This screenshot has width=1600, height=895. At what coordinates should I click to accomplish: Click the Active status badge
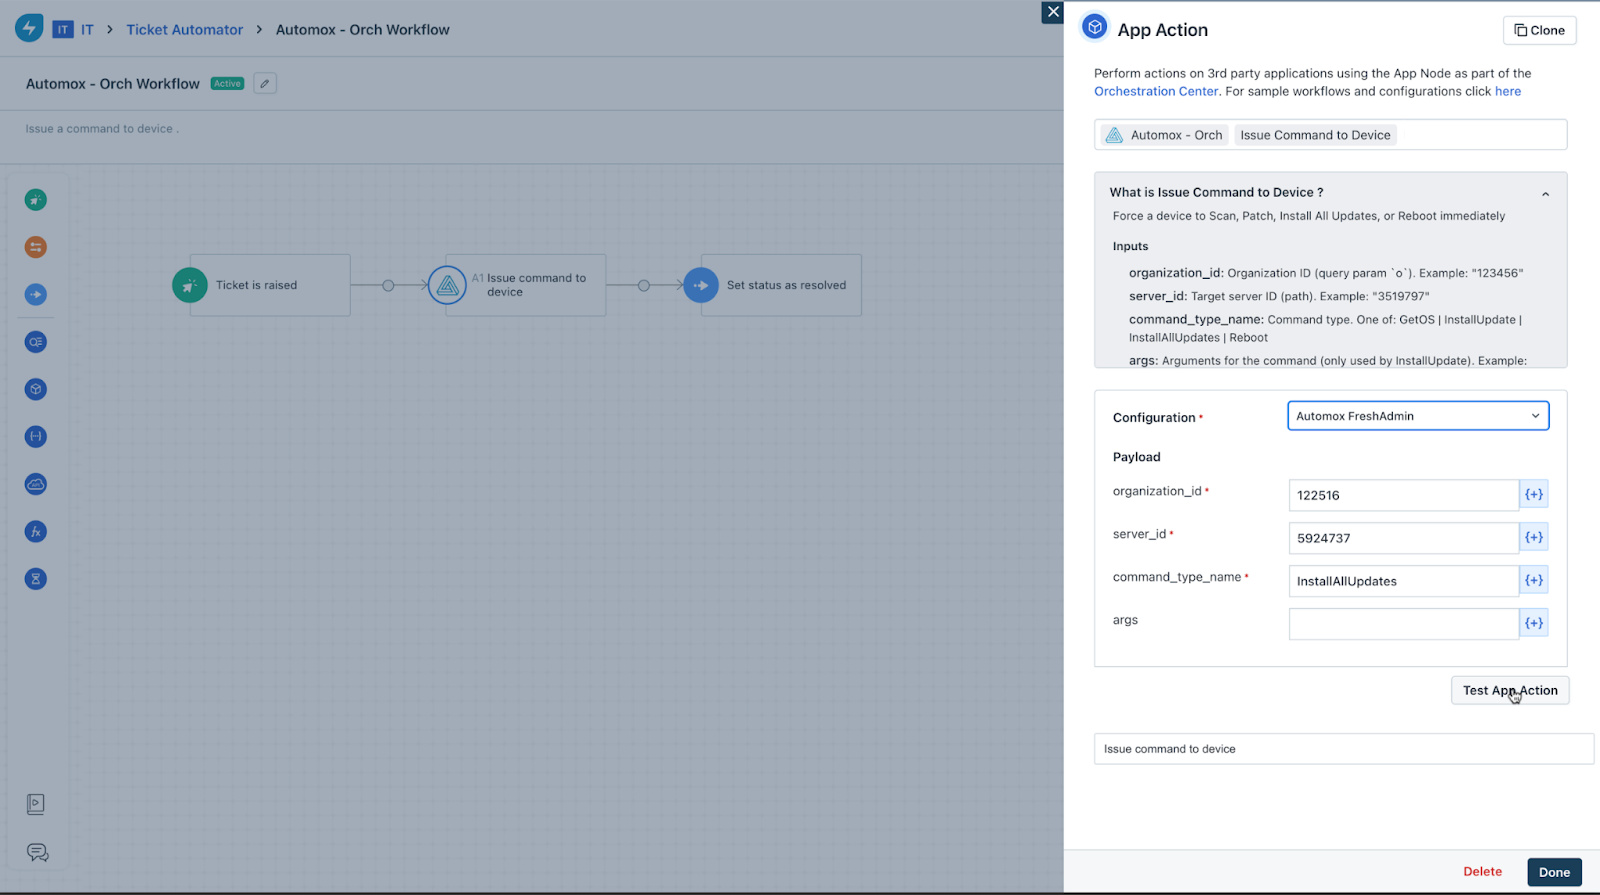pos(228,84)
